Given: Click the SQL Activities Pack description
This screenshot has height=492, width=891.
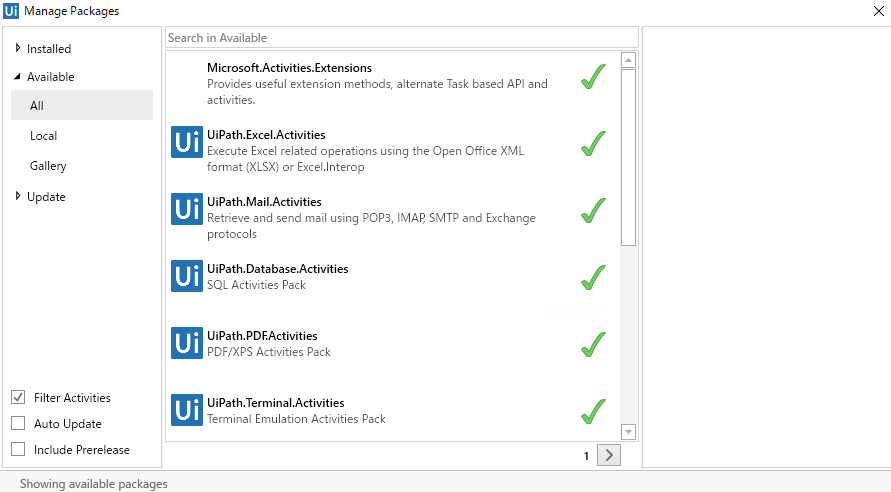Looking at the screenshot, I should point(256,285).
